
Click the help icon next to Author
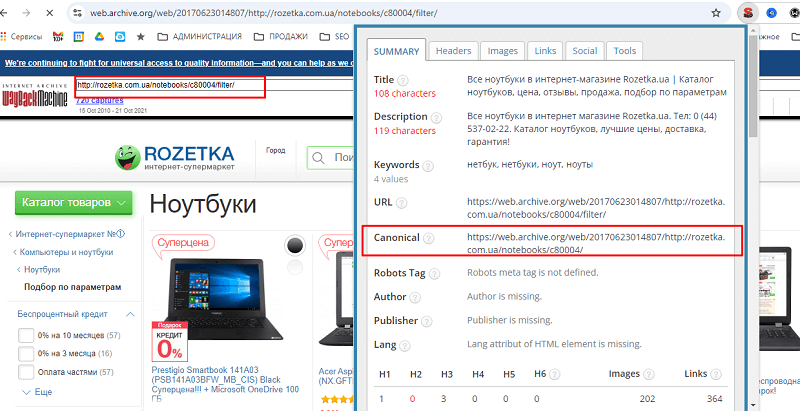click(x=416, y=298)
